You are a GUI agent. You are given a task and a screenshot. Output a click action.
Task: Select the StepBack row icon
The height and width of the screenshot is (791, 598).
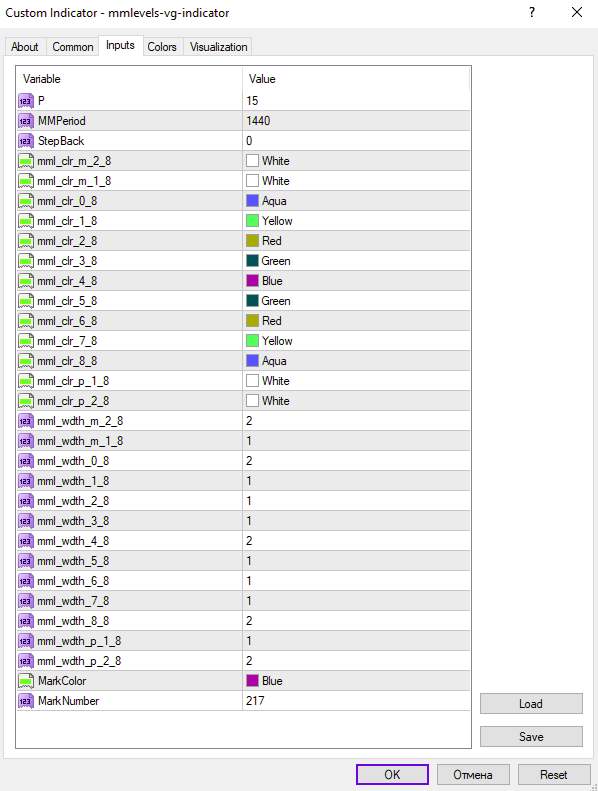(25, 141)
